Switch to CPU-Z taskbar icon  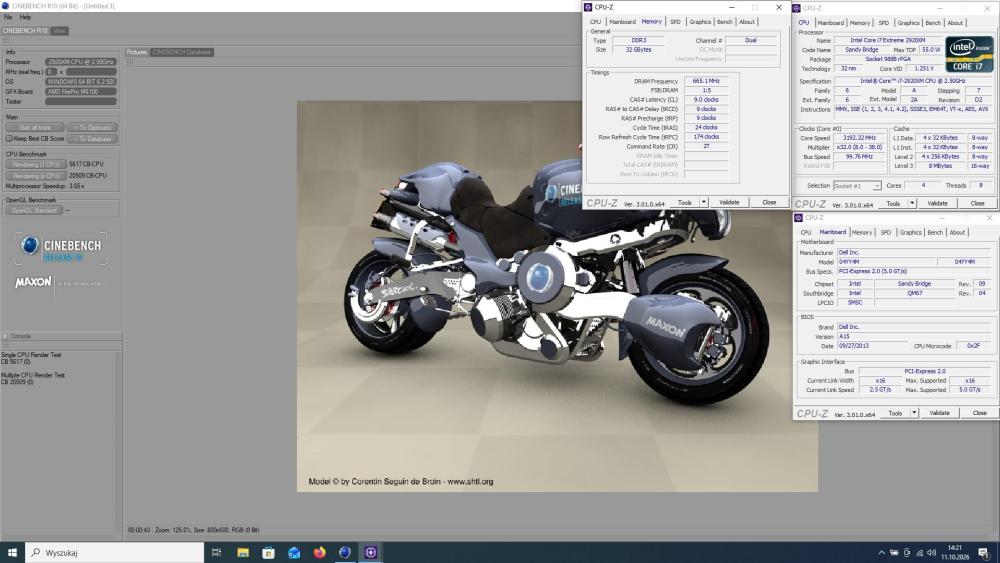[x=371, y=552]
